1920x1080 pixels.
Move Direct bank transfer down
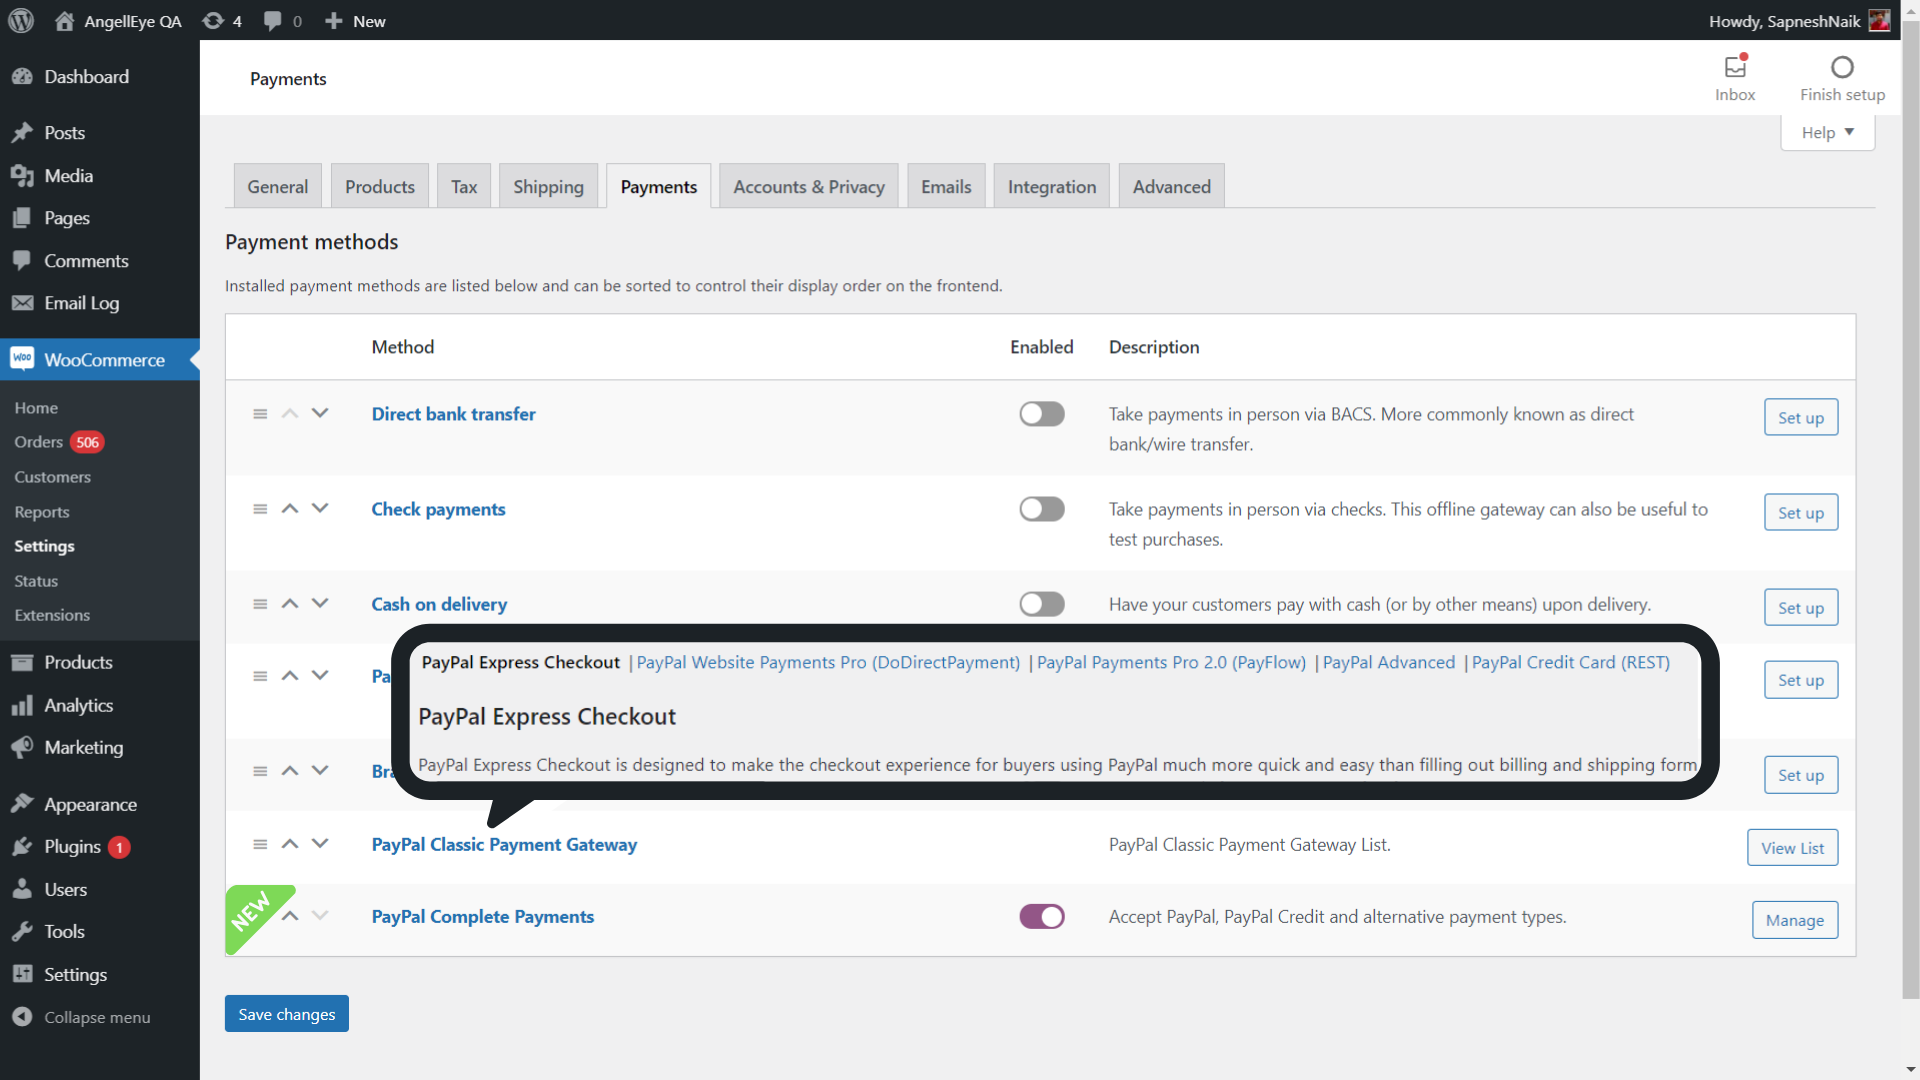[x=320, y=413]
